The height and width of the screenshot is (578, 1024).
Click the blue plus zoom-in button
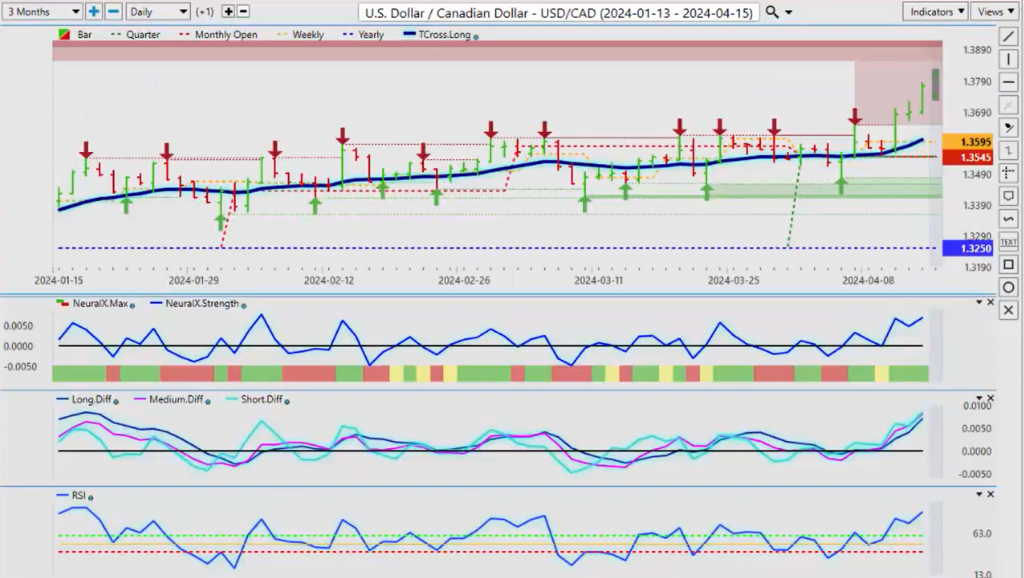(93, 12)
